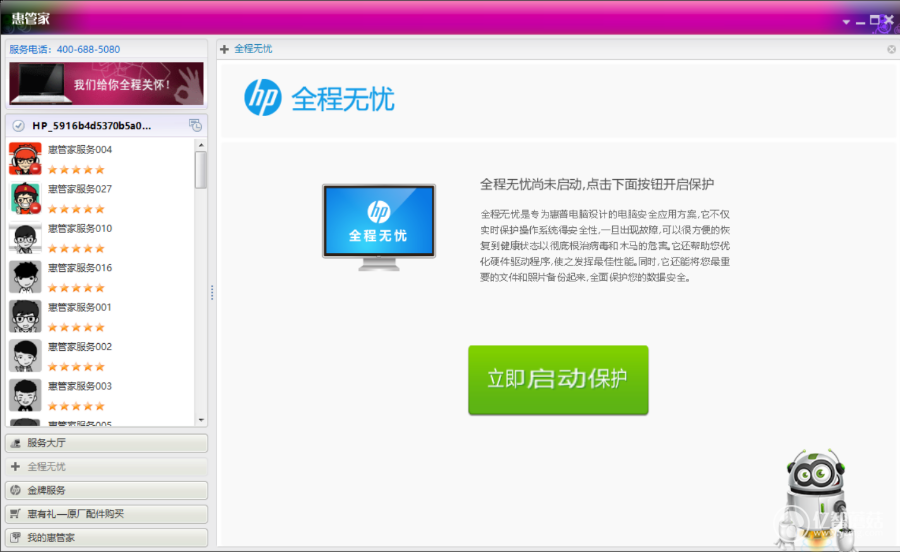This screenshot has width=900, height=552.
Task: Select 惠管家服务002 name text
Action: 80,347
